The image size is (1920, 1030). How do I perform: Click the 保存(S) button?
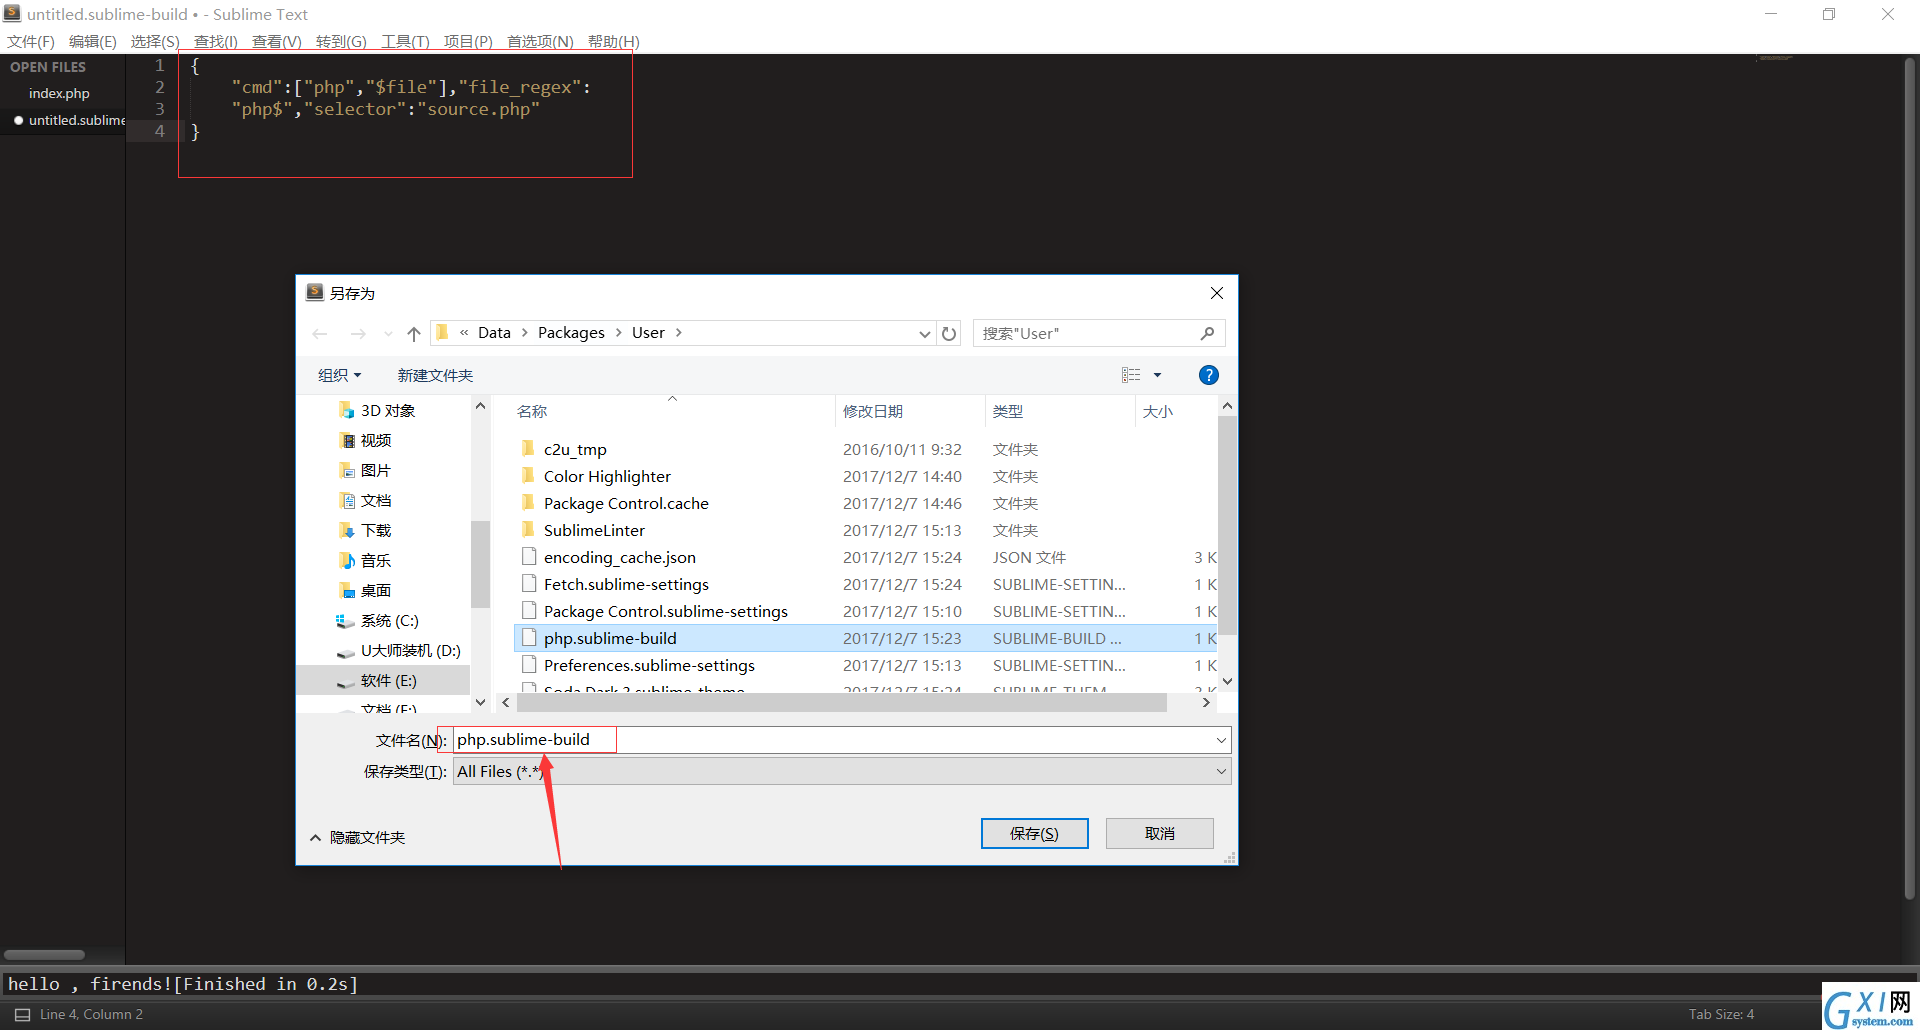1034,834
